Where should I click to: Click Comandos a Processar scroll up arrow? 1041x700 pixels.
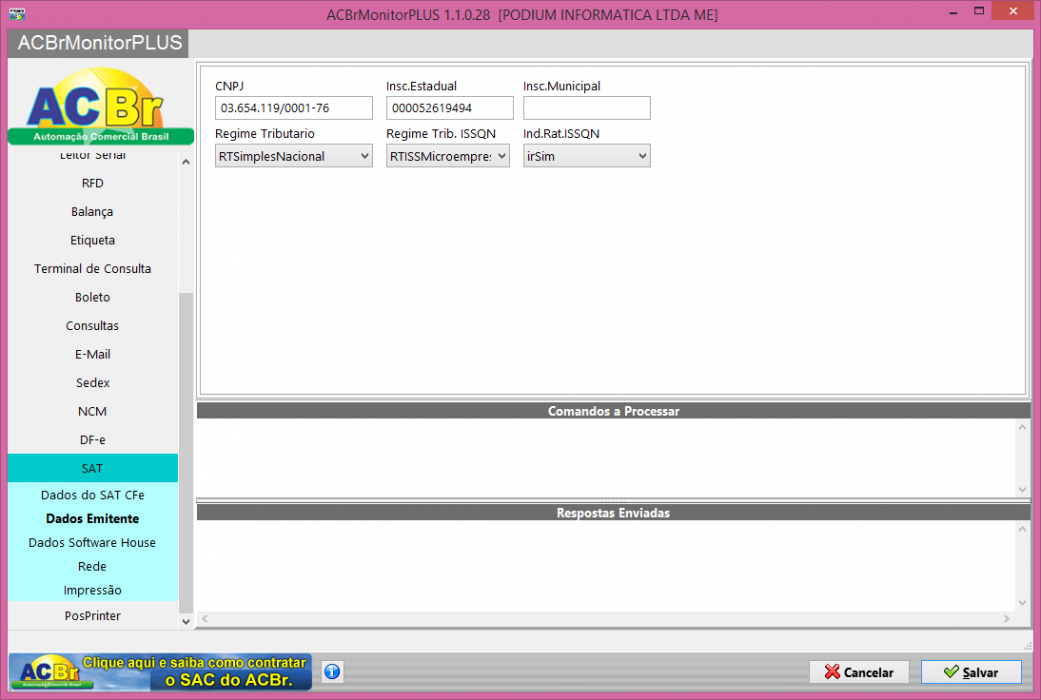click(1022, 427)
